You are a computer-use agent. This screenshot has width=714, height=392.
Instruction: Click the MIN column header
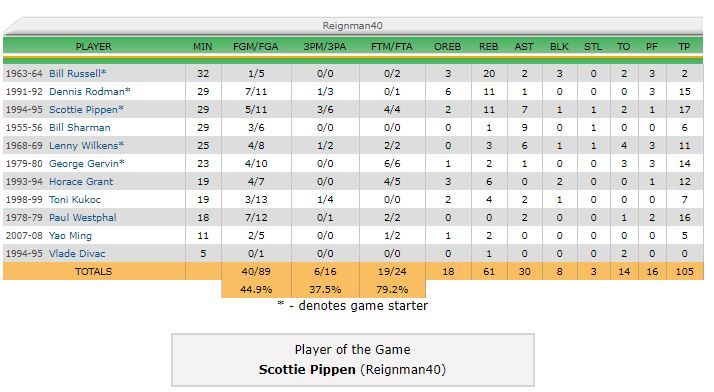[203, 46]
